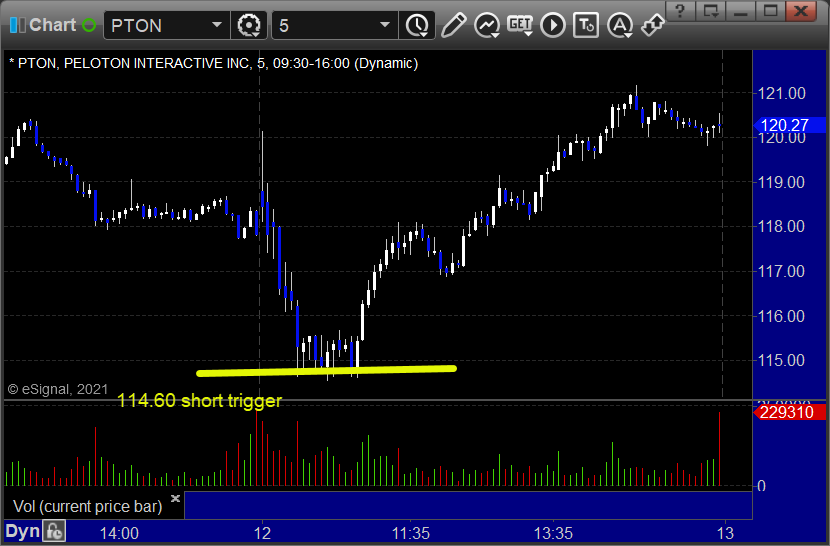Open the circled A alerts icon
830x546 pixels.
click(x=620, y=25)
